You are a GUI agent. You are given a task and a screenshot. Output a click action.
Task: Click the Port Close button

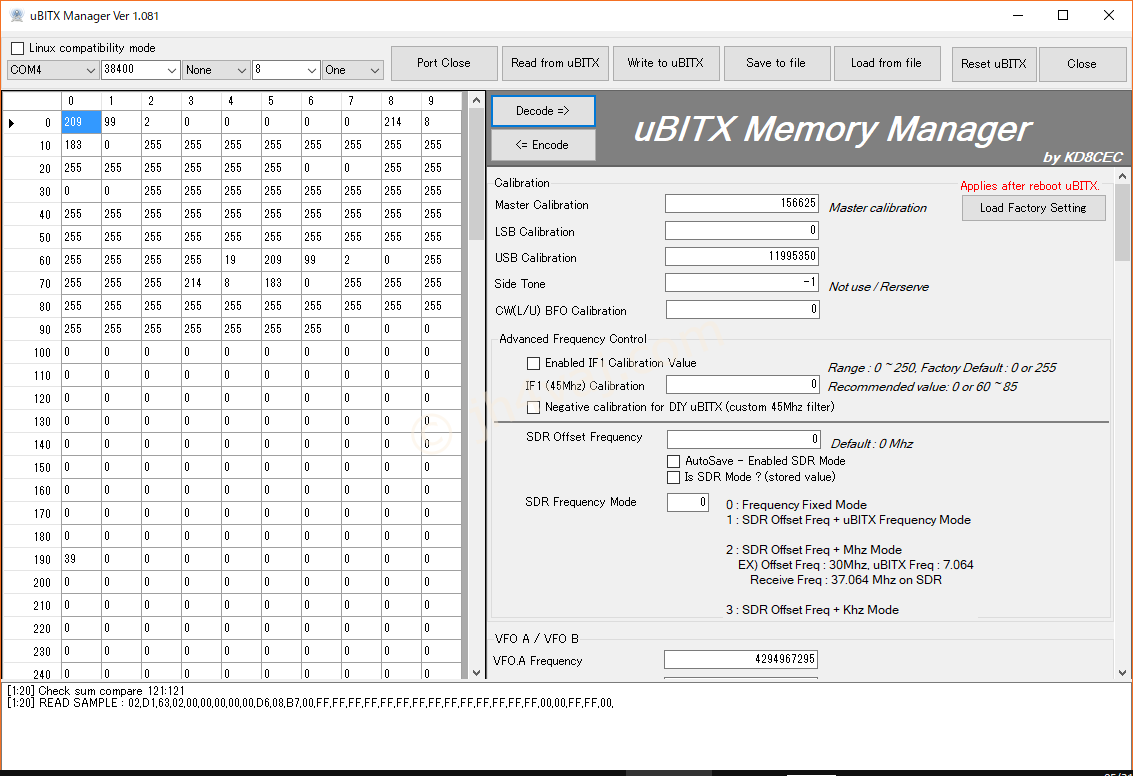(x=444, y=64)
